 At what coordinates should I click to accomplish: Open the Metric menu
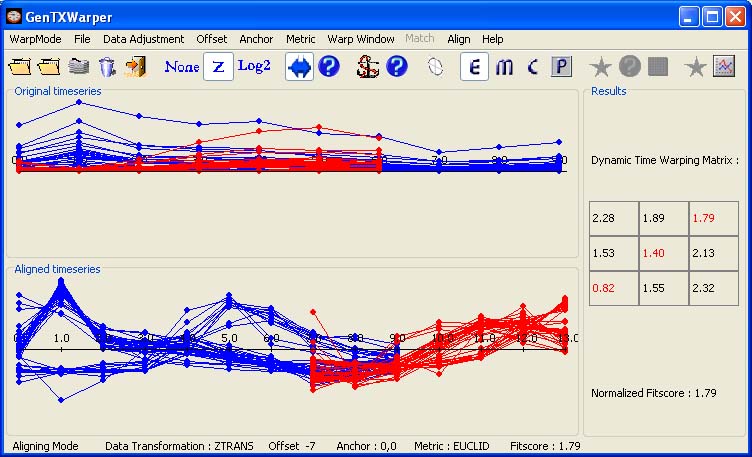click(300, 39)
